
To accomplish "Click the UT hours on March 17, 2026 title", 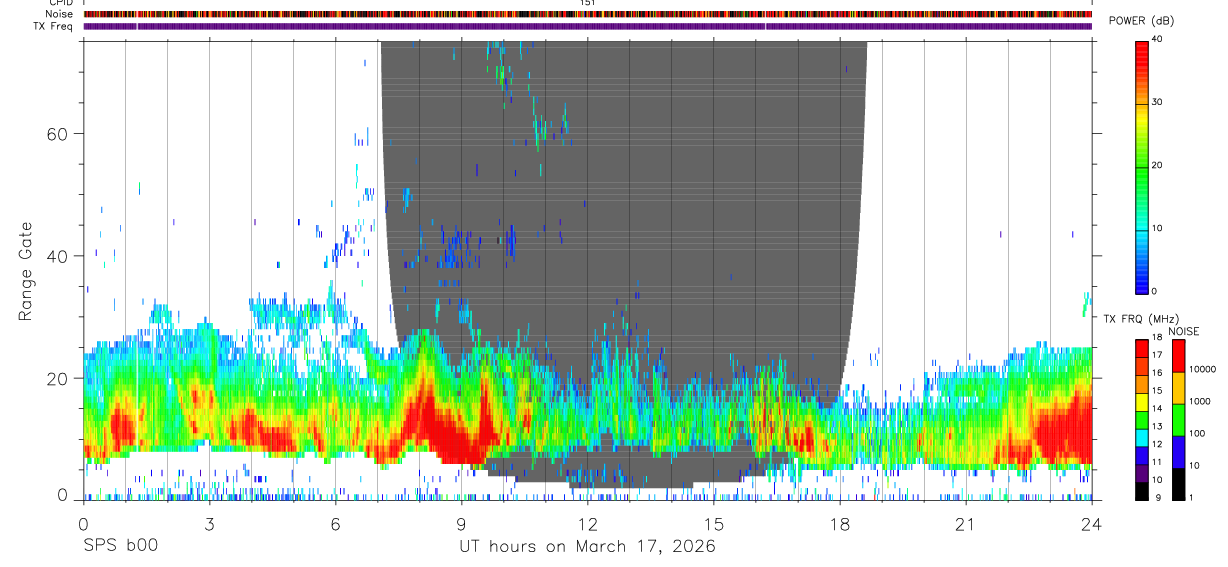I will click(587, 547).
